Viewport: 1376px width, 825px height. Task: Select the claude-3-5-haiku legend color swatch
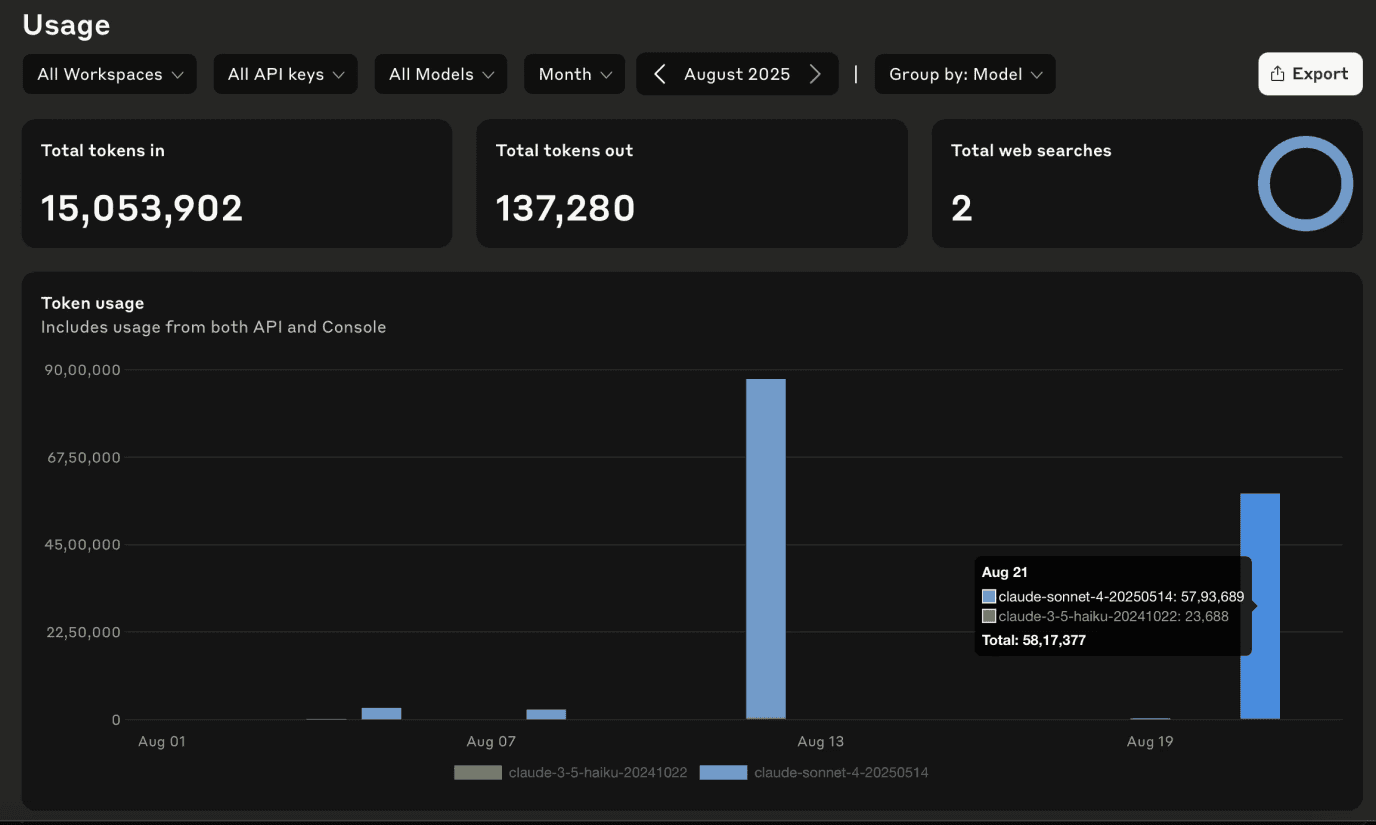[478, 772]
